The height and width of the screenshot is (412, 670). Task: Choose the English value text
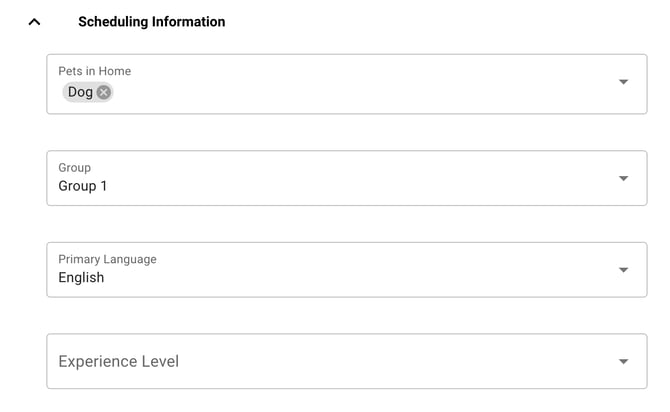tap(81, 278)
